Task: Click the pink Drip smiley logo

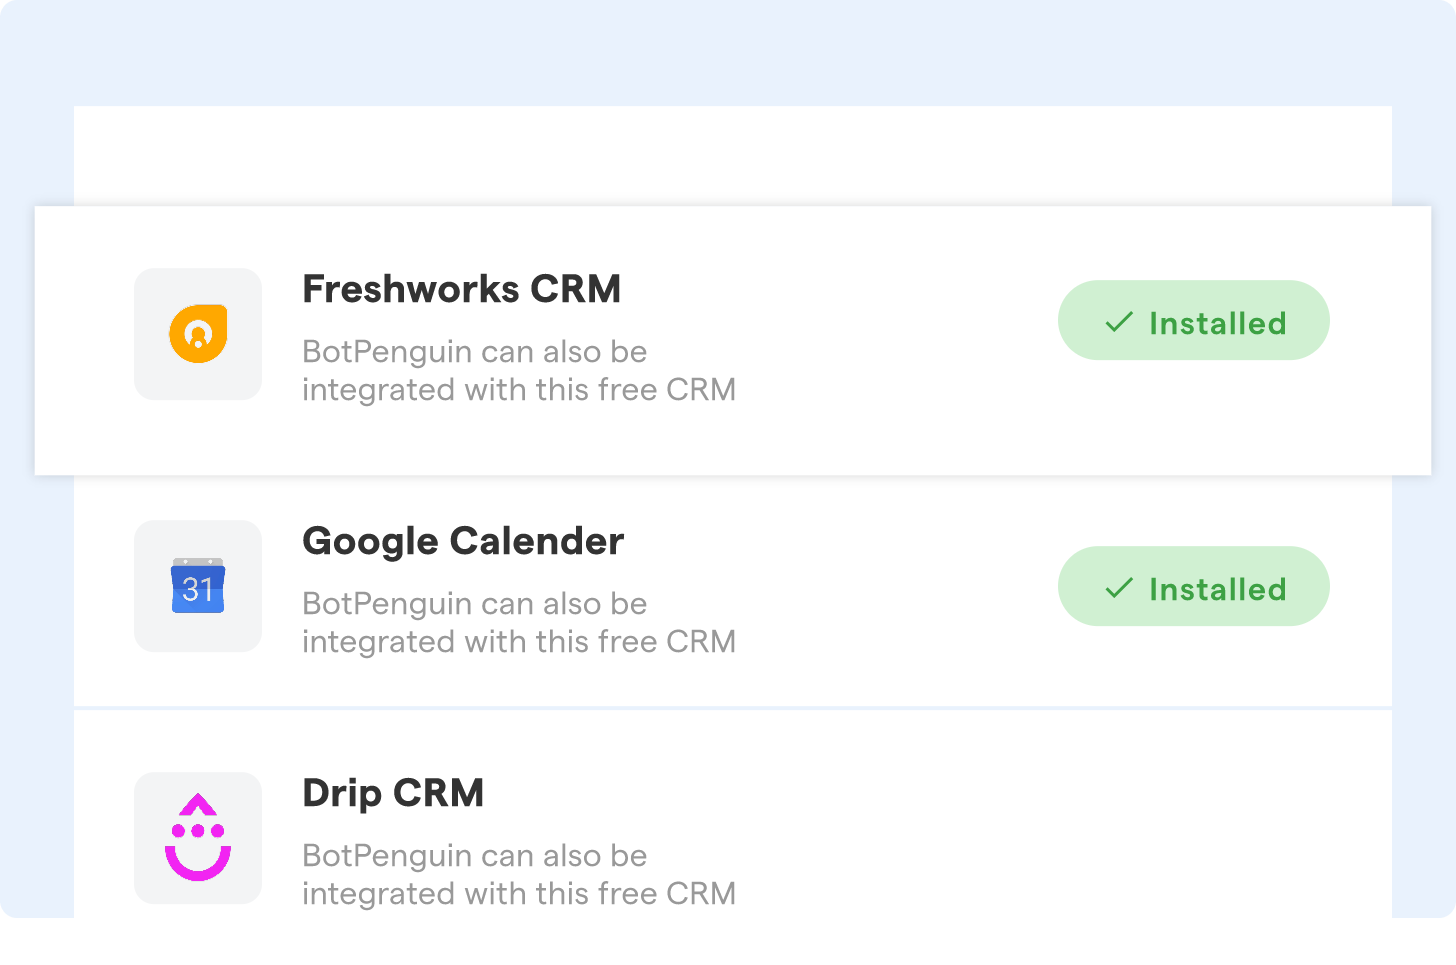Action: coord(197,838)
